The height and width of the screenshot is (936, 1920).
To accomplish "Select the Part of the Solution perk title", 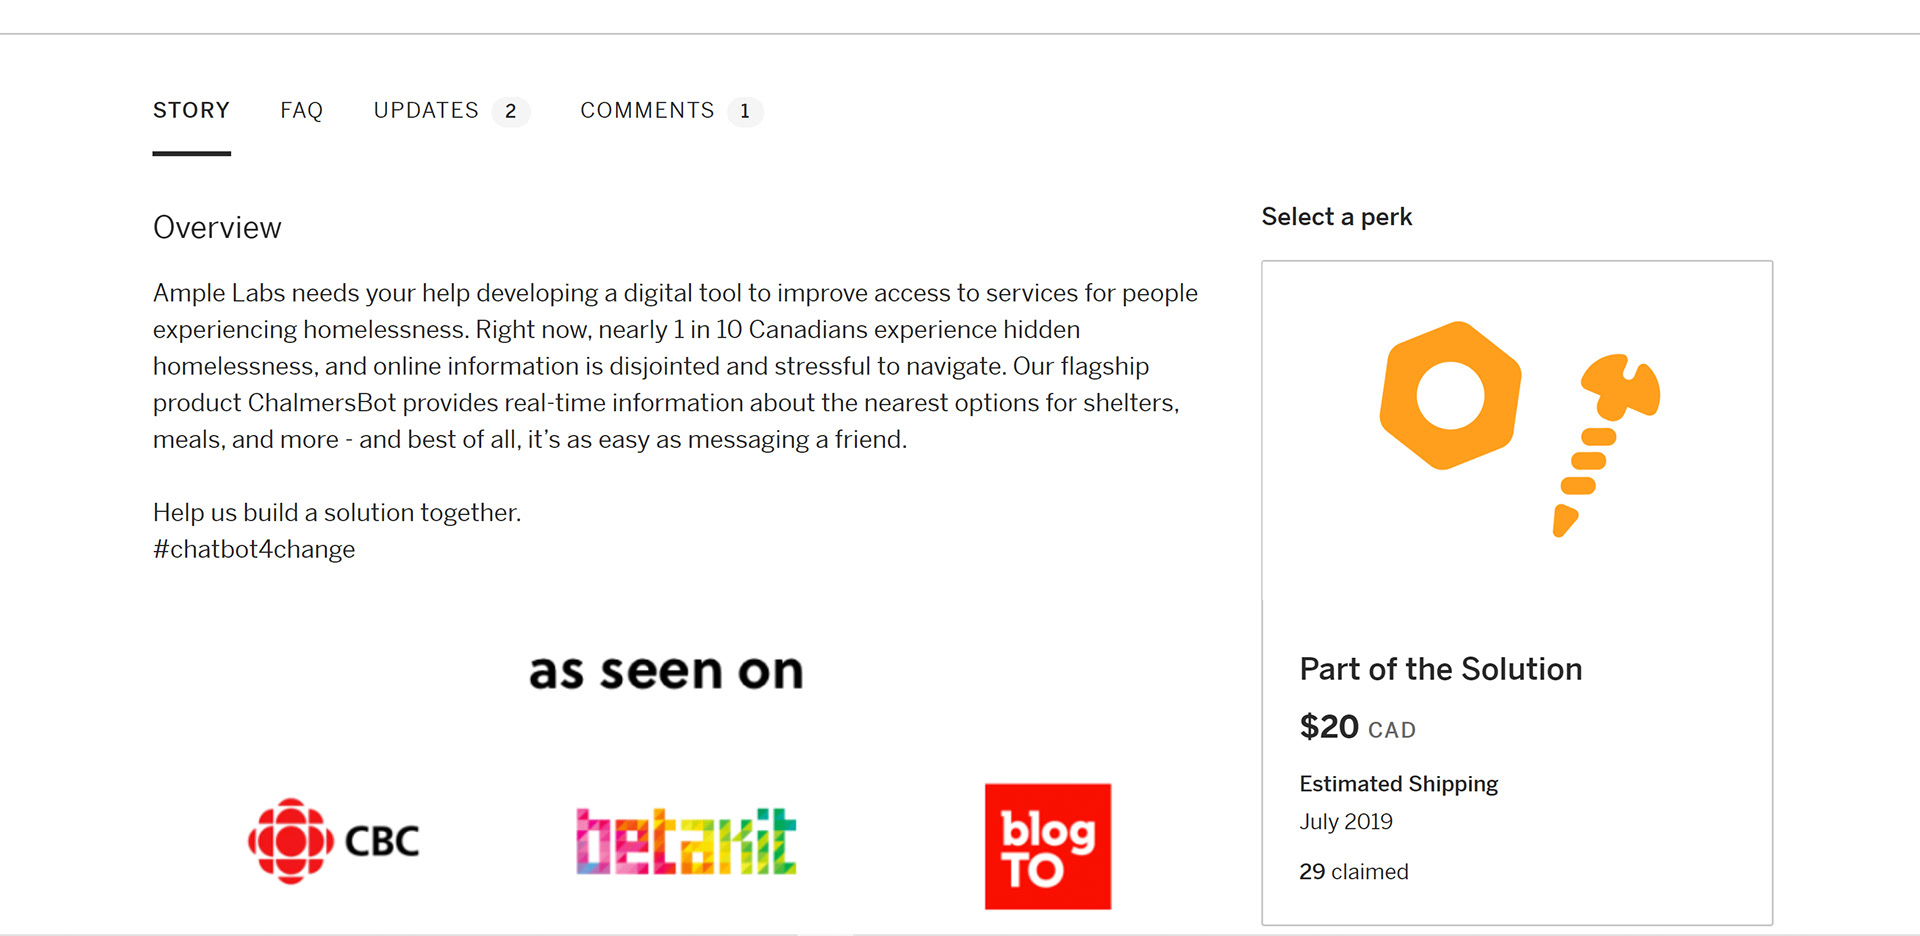I will click(x=1440, y=669).
